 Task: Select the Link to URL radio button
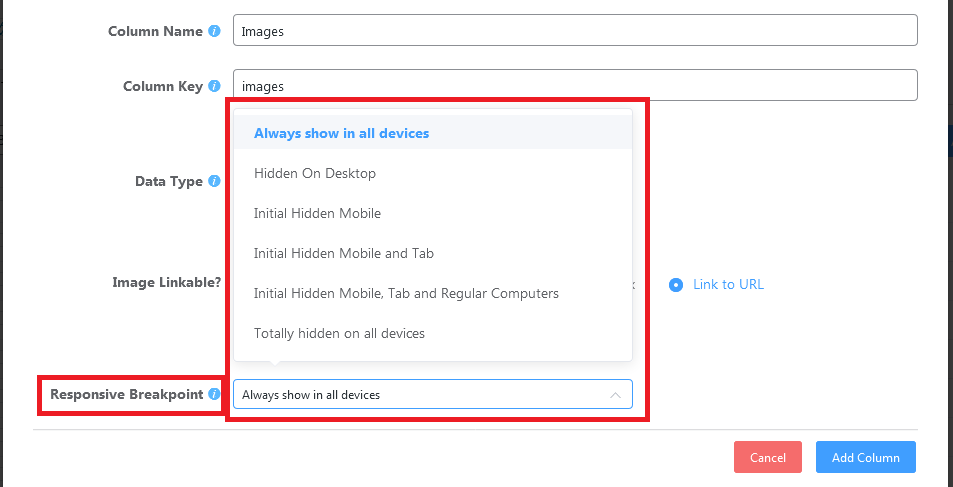[677, 284]
